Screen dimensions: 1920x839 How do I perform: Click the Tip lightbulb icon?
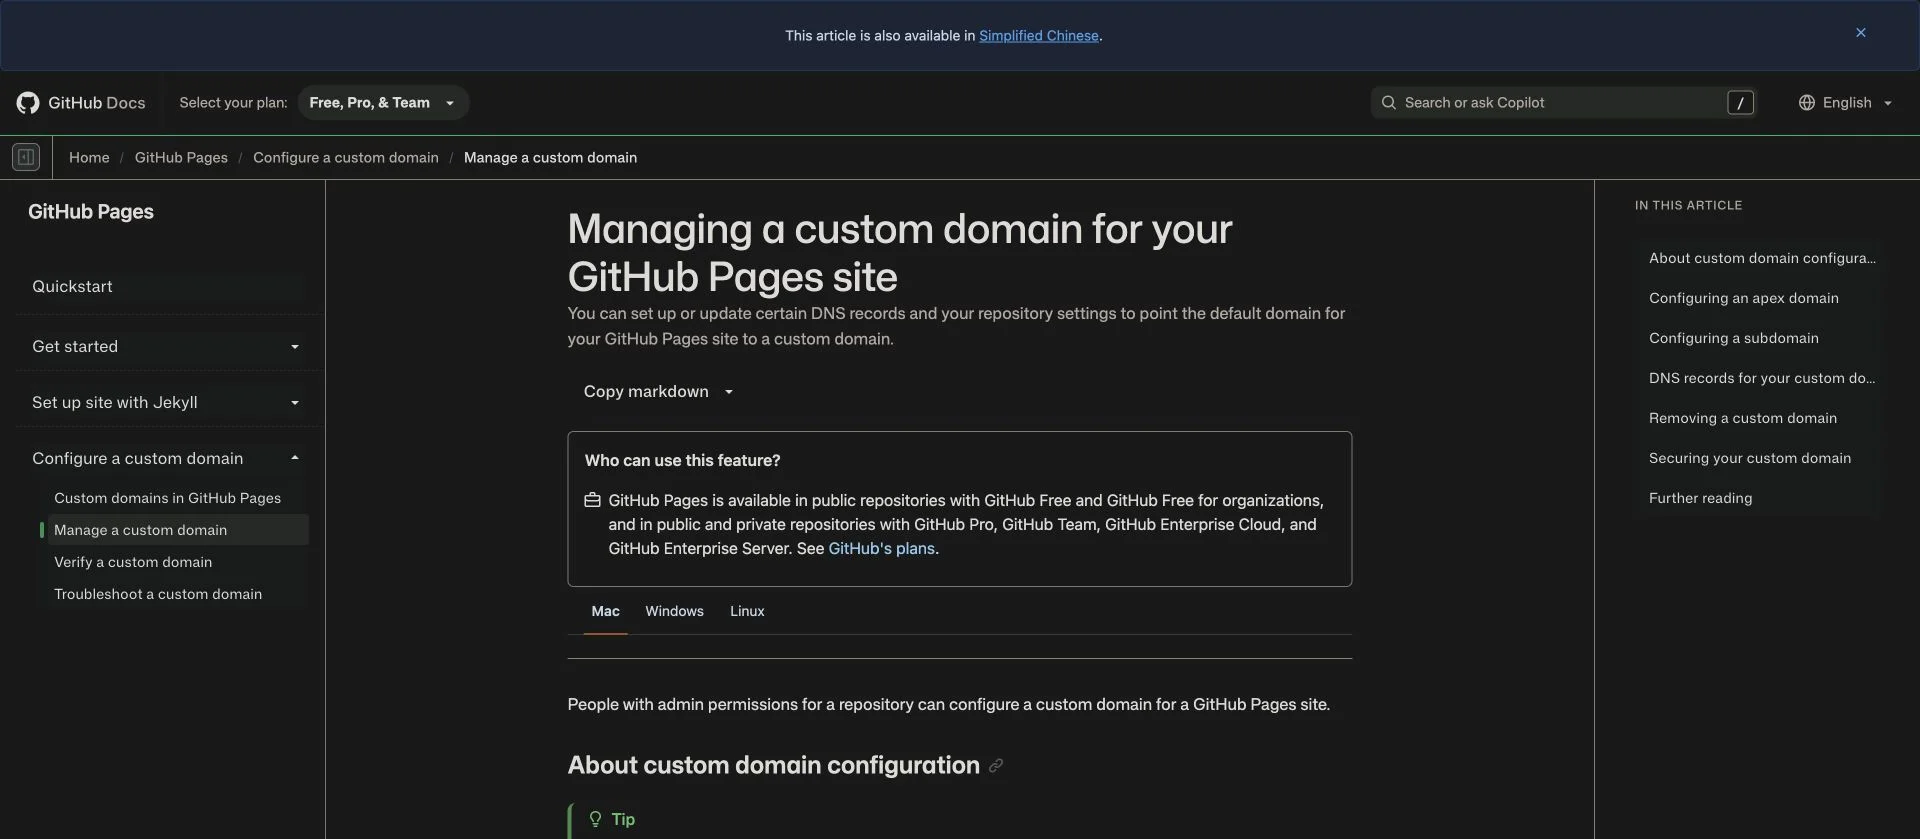coord(595,819)
